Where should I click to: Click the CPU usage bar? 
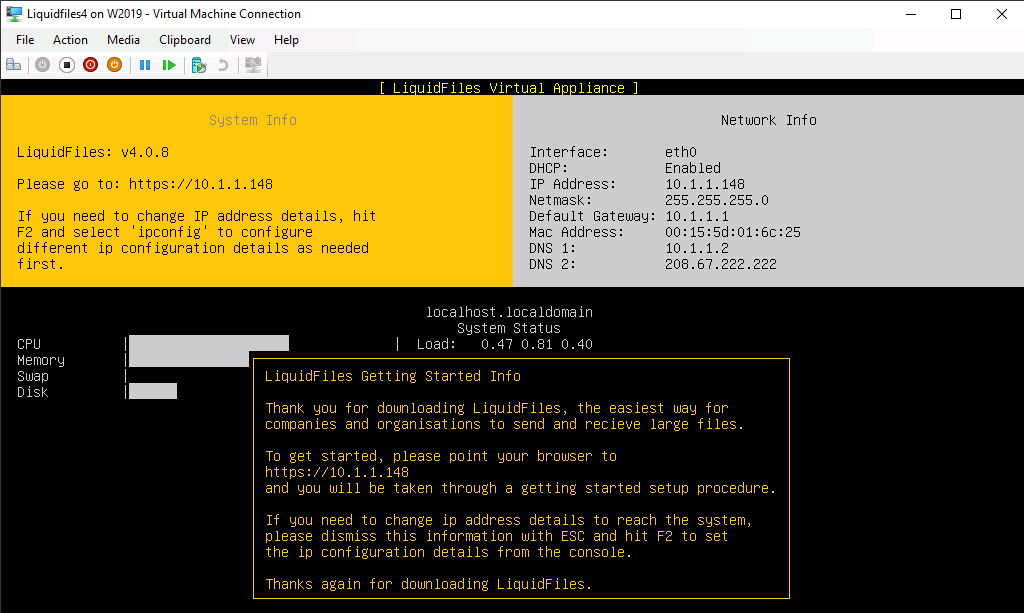tap(208, 344)
